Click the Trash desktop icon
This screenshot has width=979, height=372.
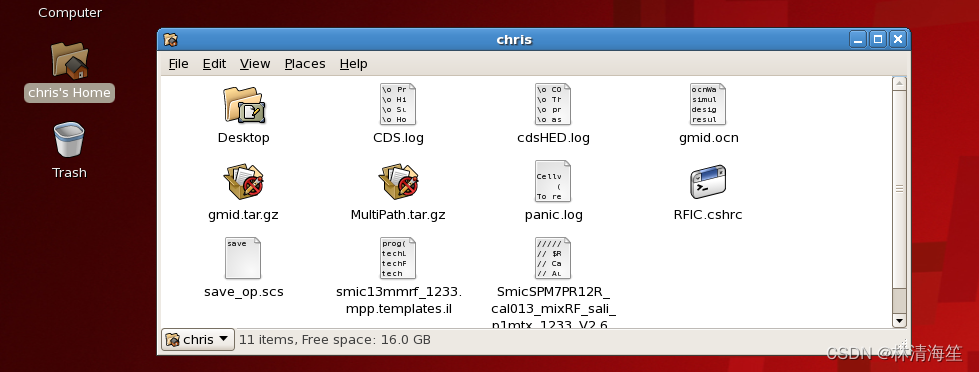[x=69, y=150]
